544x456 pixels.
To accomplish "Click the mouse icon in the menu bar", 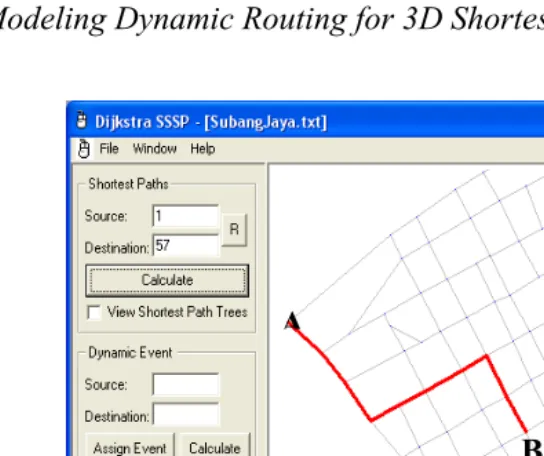I will (x=84, y=149).
